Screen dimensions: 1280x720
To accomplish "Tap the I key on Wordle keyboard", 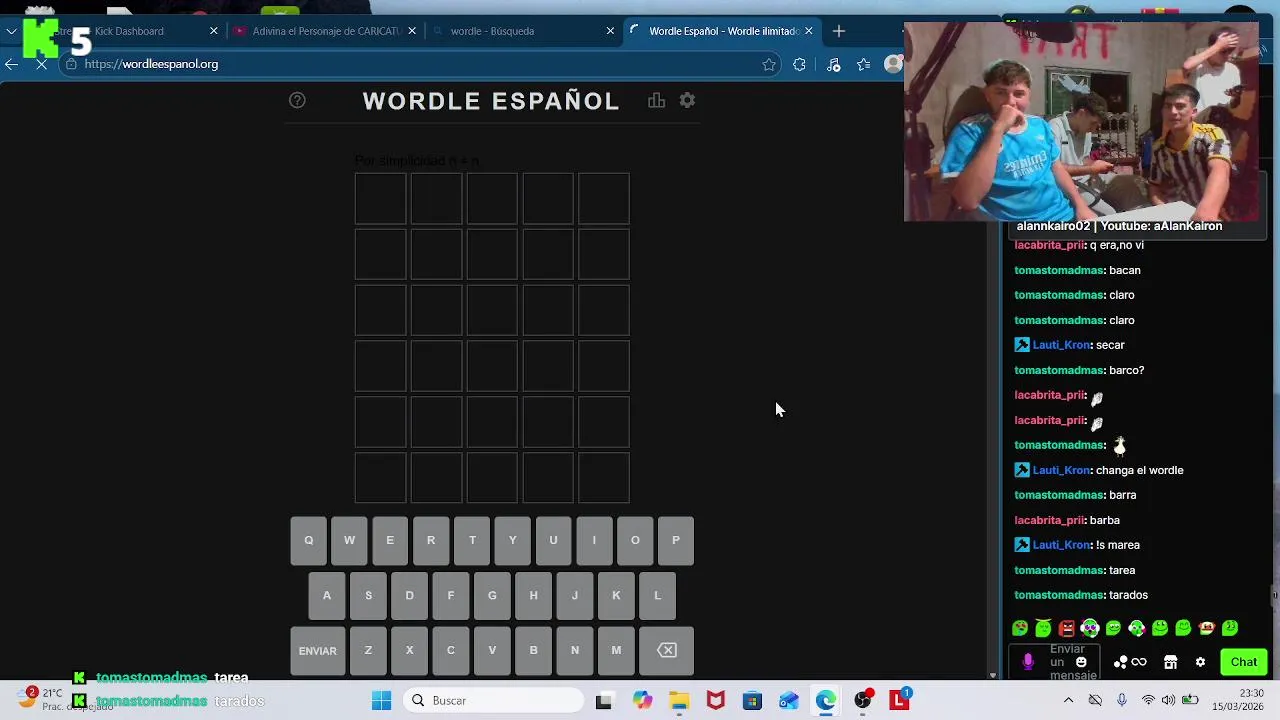I will [594, 540].
